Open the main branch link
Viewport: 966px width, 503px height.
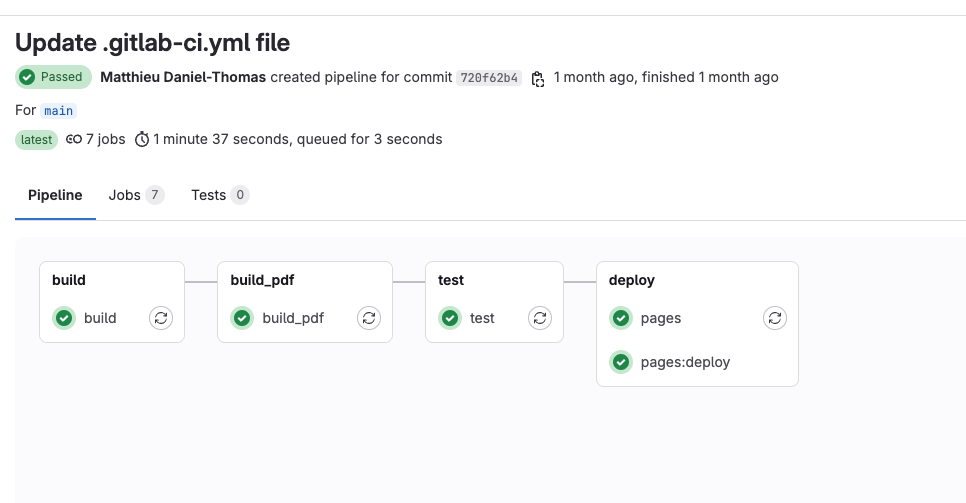tap(59, 111)
